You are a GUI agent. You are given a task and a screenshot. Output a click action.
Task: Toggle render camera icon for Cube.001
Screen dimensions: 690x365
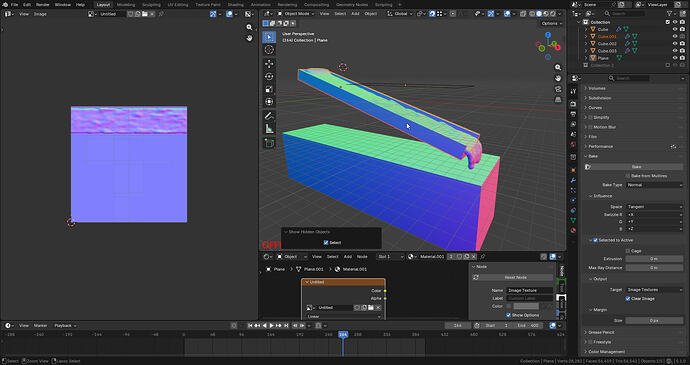(x=683, y=37)
